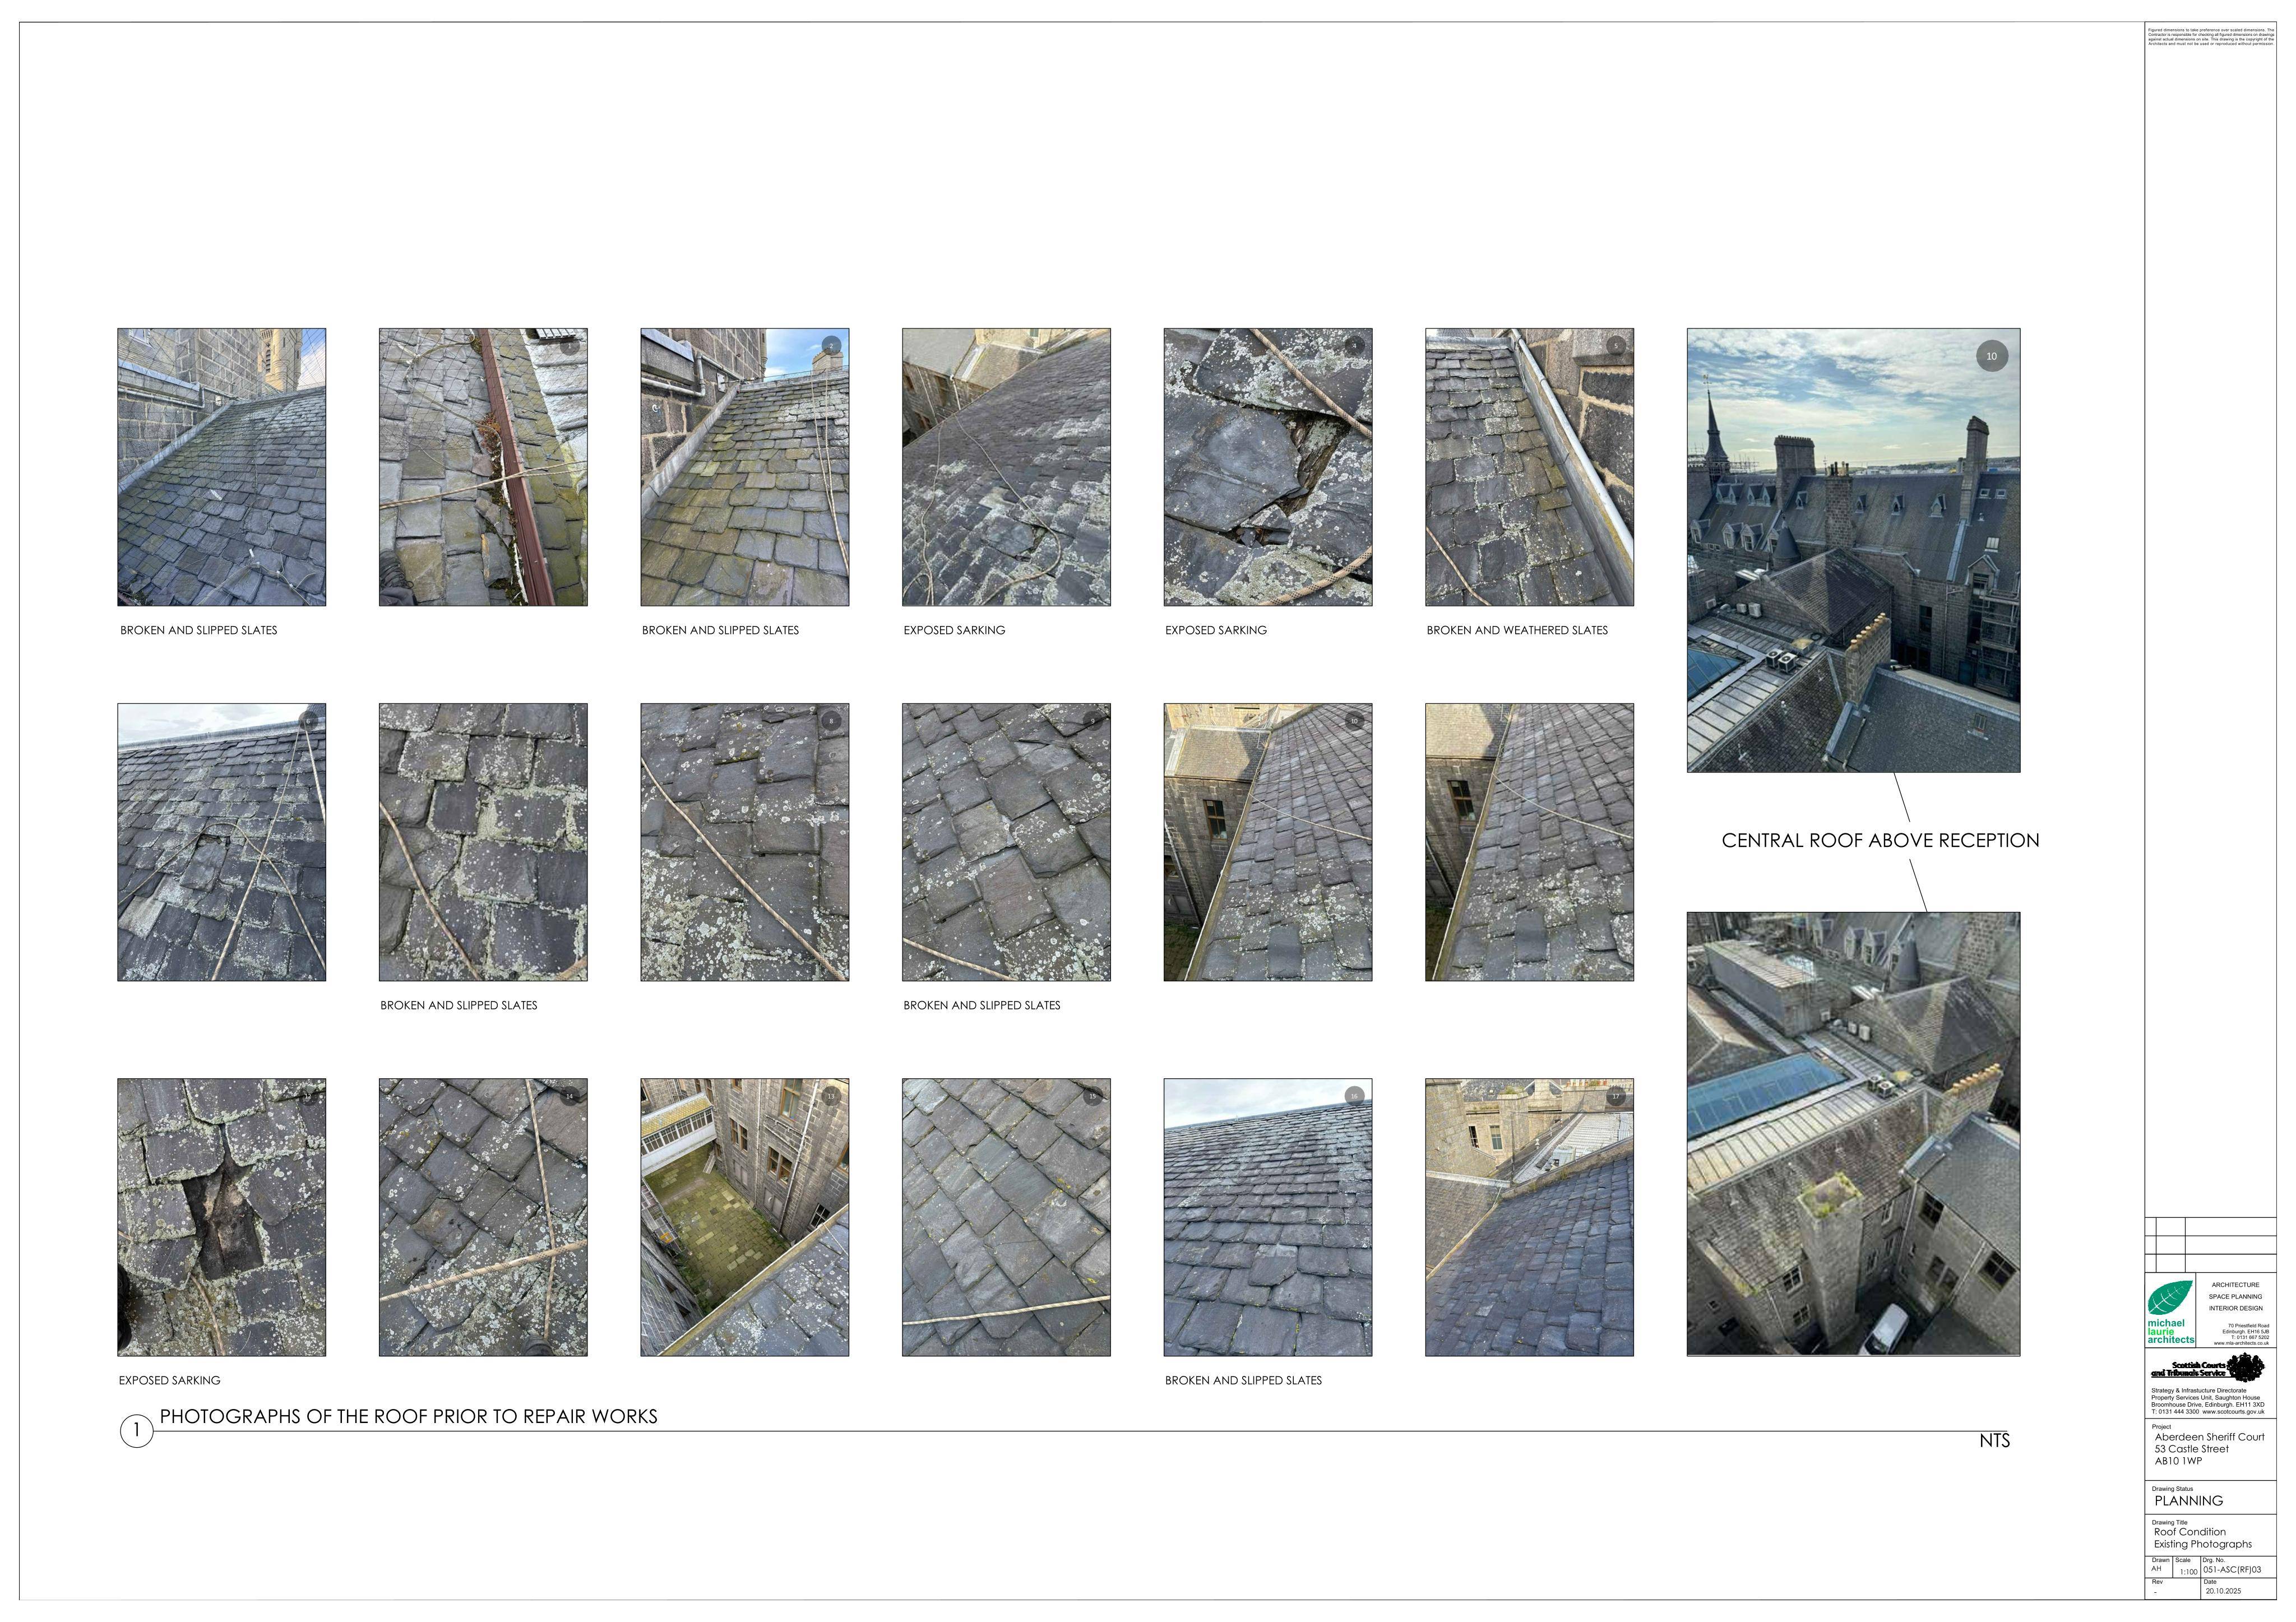Click the 70 Priestfield Road address
The image size is (2296, 1622).
pyautogui.click(x=2249, y=1326)
